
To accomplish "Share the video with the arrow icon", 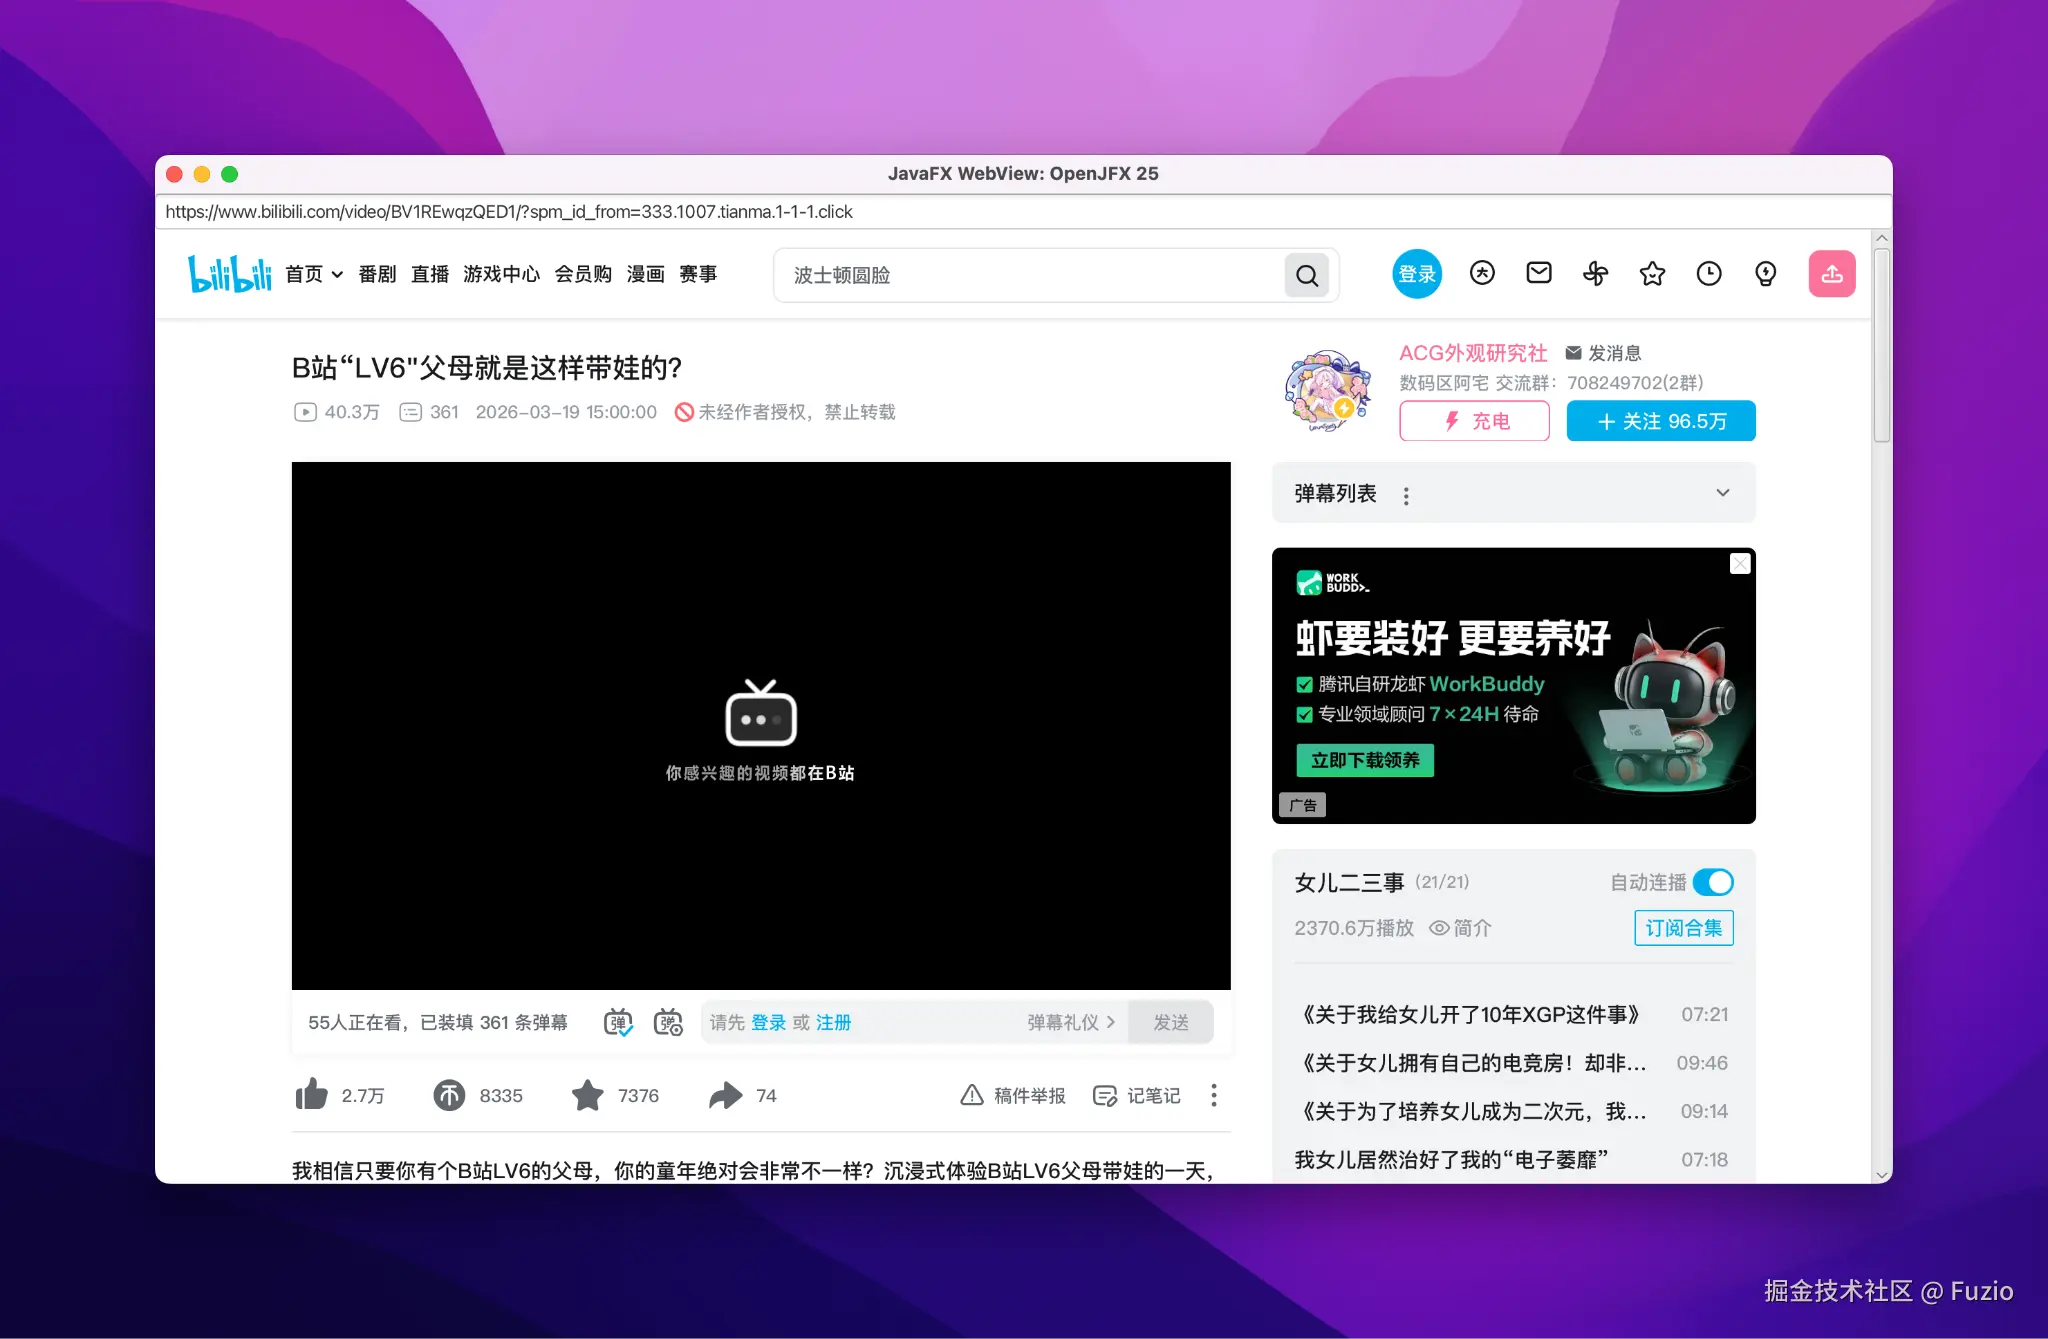I will [729, 1095].
